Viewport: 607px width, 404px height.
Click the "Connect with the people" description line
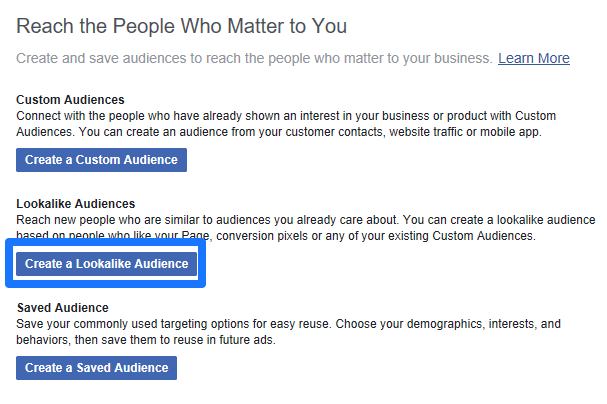[280, 116]
